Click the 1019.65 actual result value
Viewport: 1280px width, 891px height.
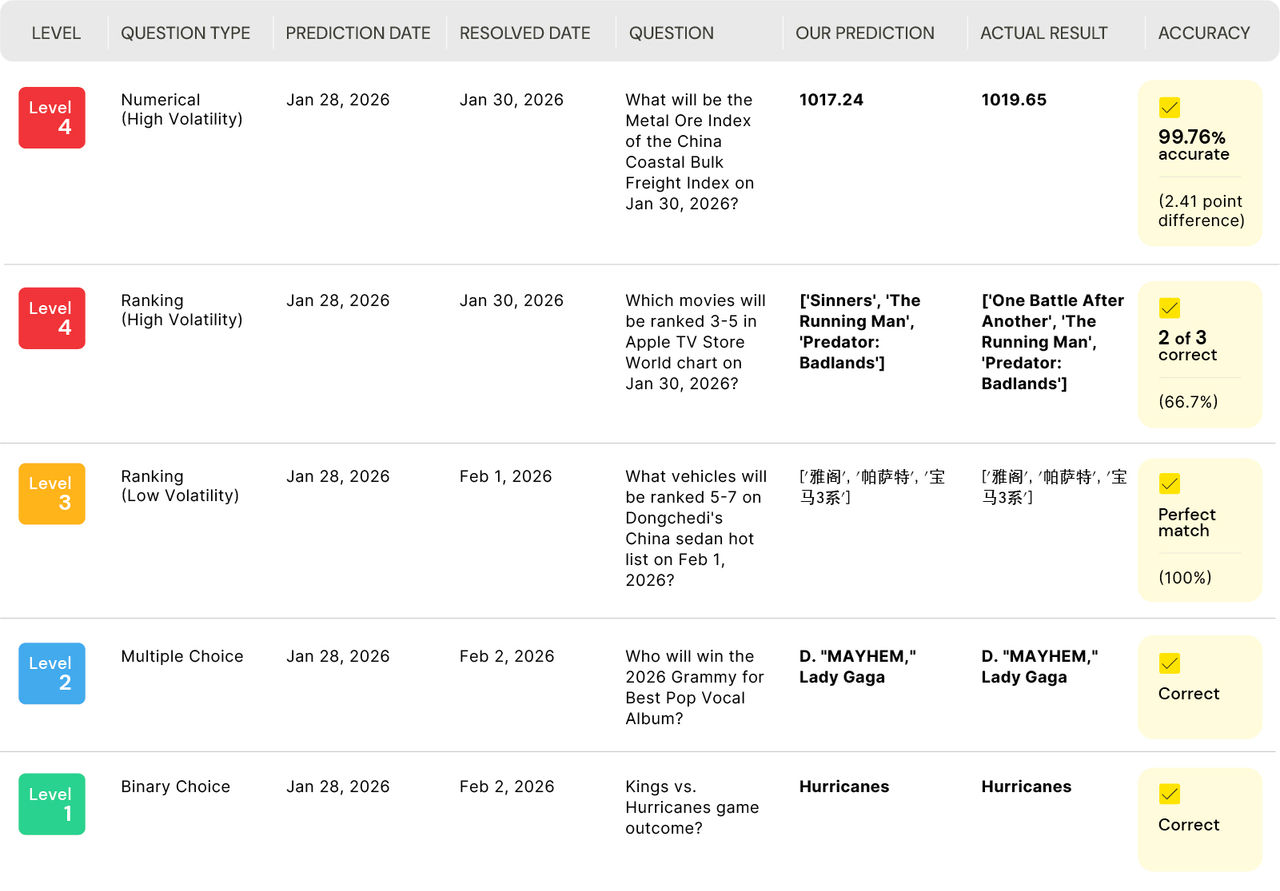pos(1014,100)
